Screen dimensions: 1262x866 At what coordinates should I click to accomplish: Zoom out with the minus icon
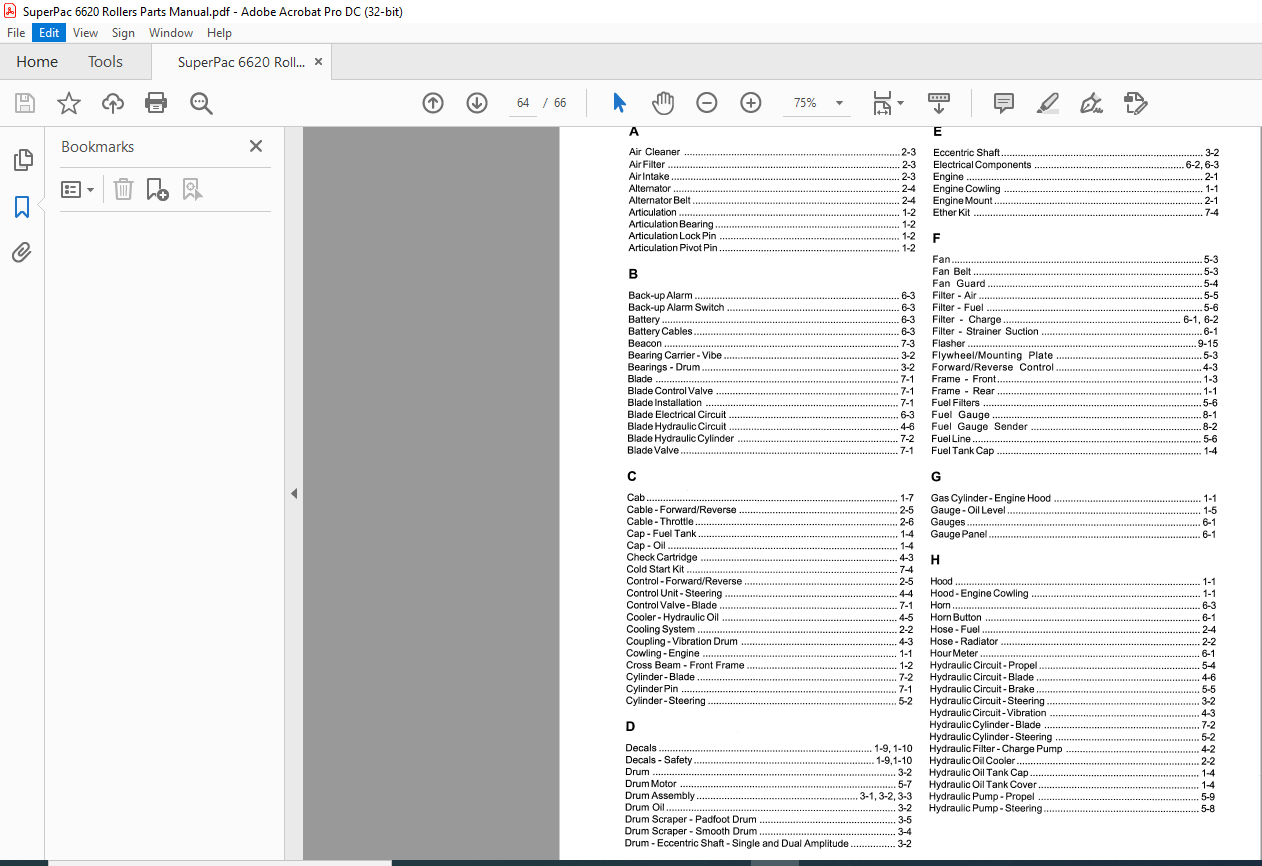[707, 103]
